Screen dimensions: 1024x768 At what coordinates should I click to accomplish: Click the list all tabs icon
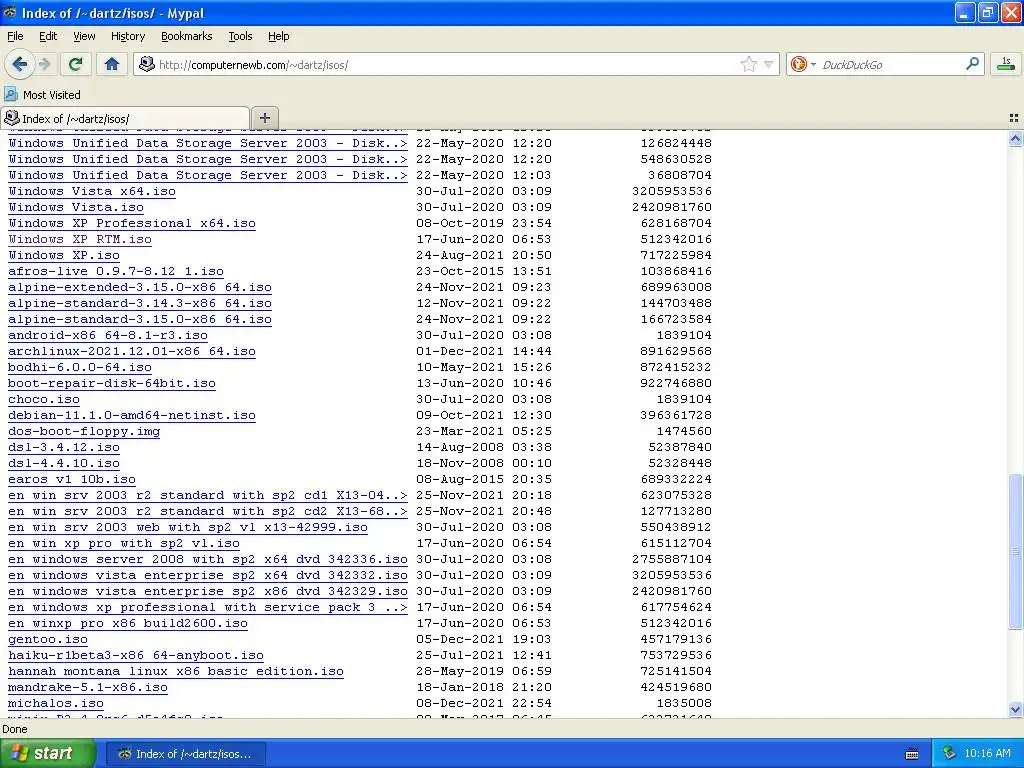1014,118
